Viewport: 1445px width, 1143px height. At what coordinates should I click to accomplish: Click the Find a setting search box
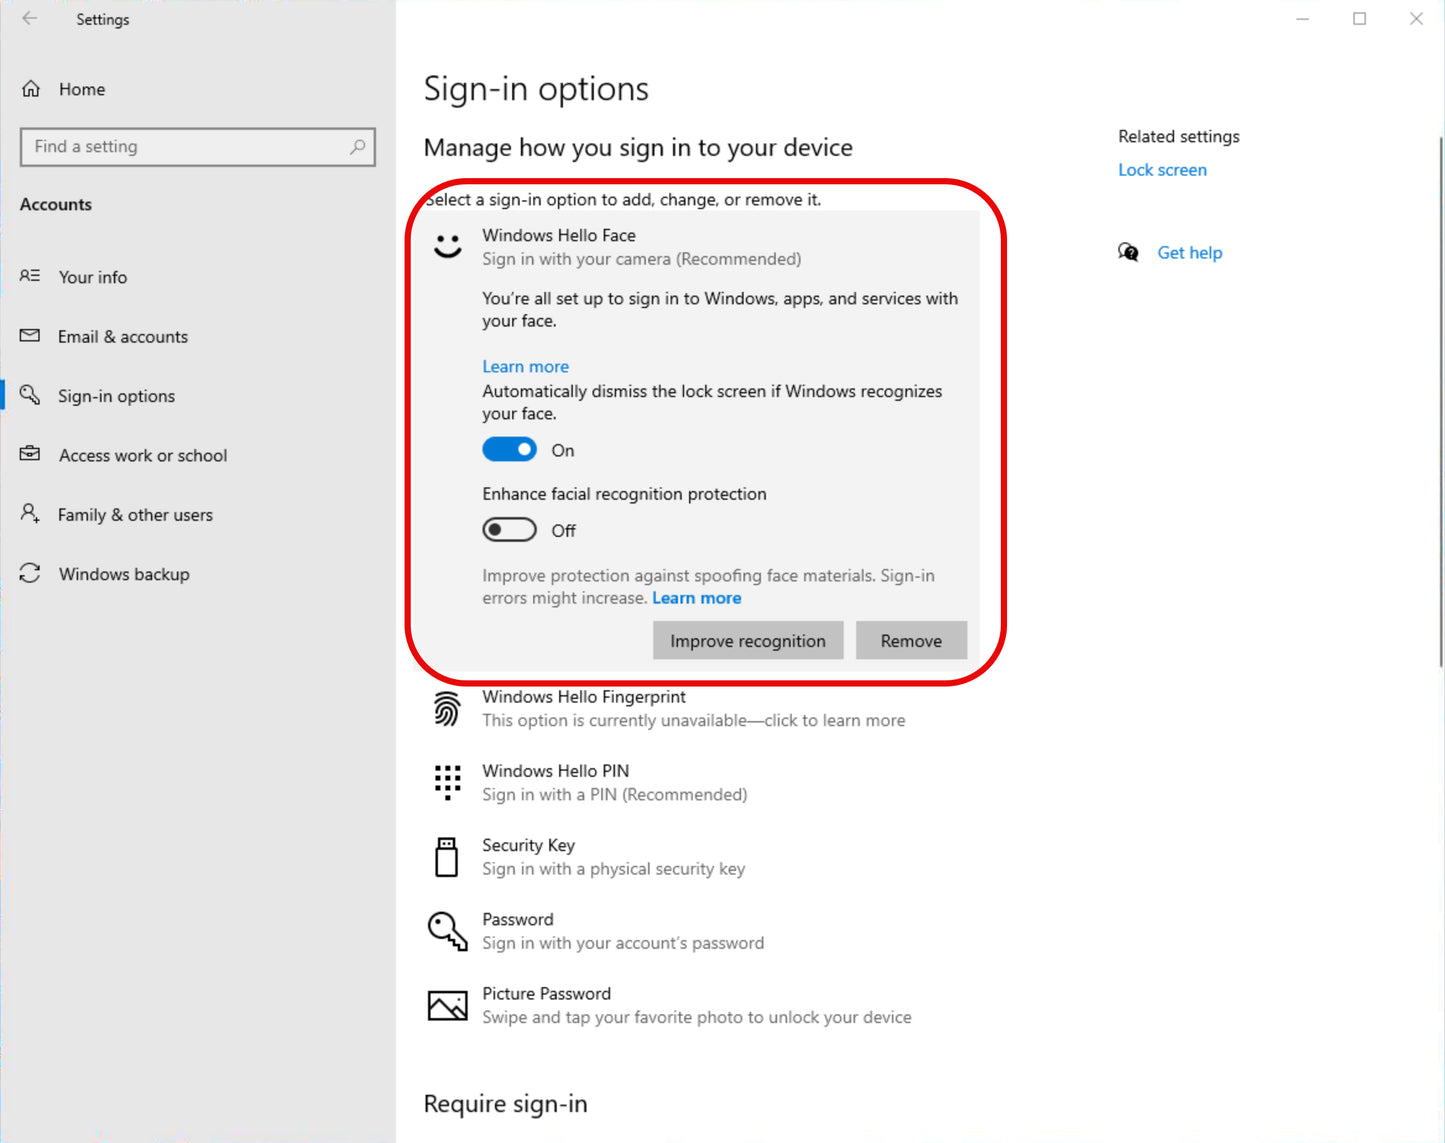(x=197, y=147)
